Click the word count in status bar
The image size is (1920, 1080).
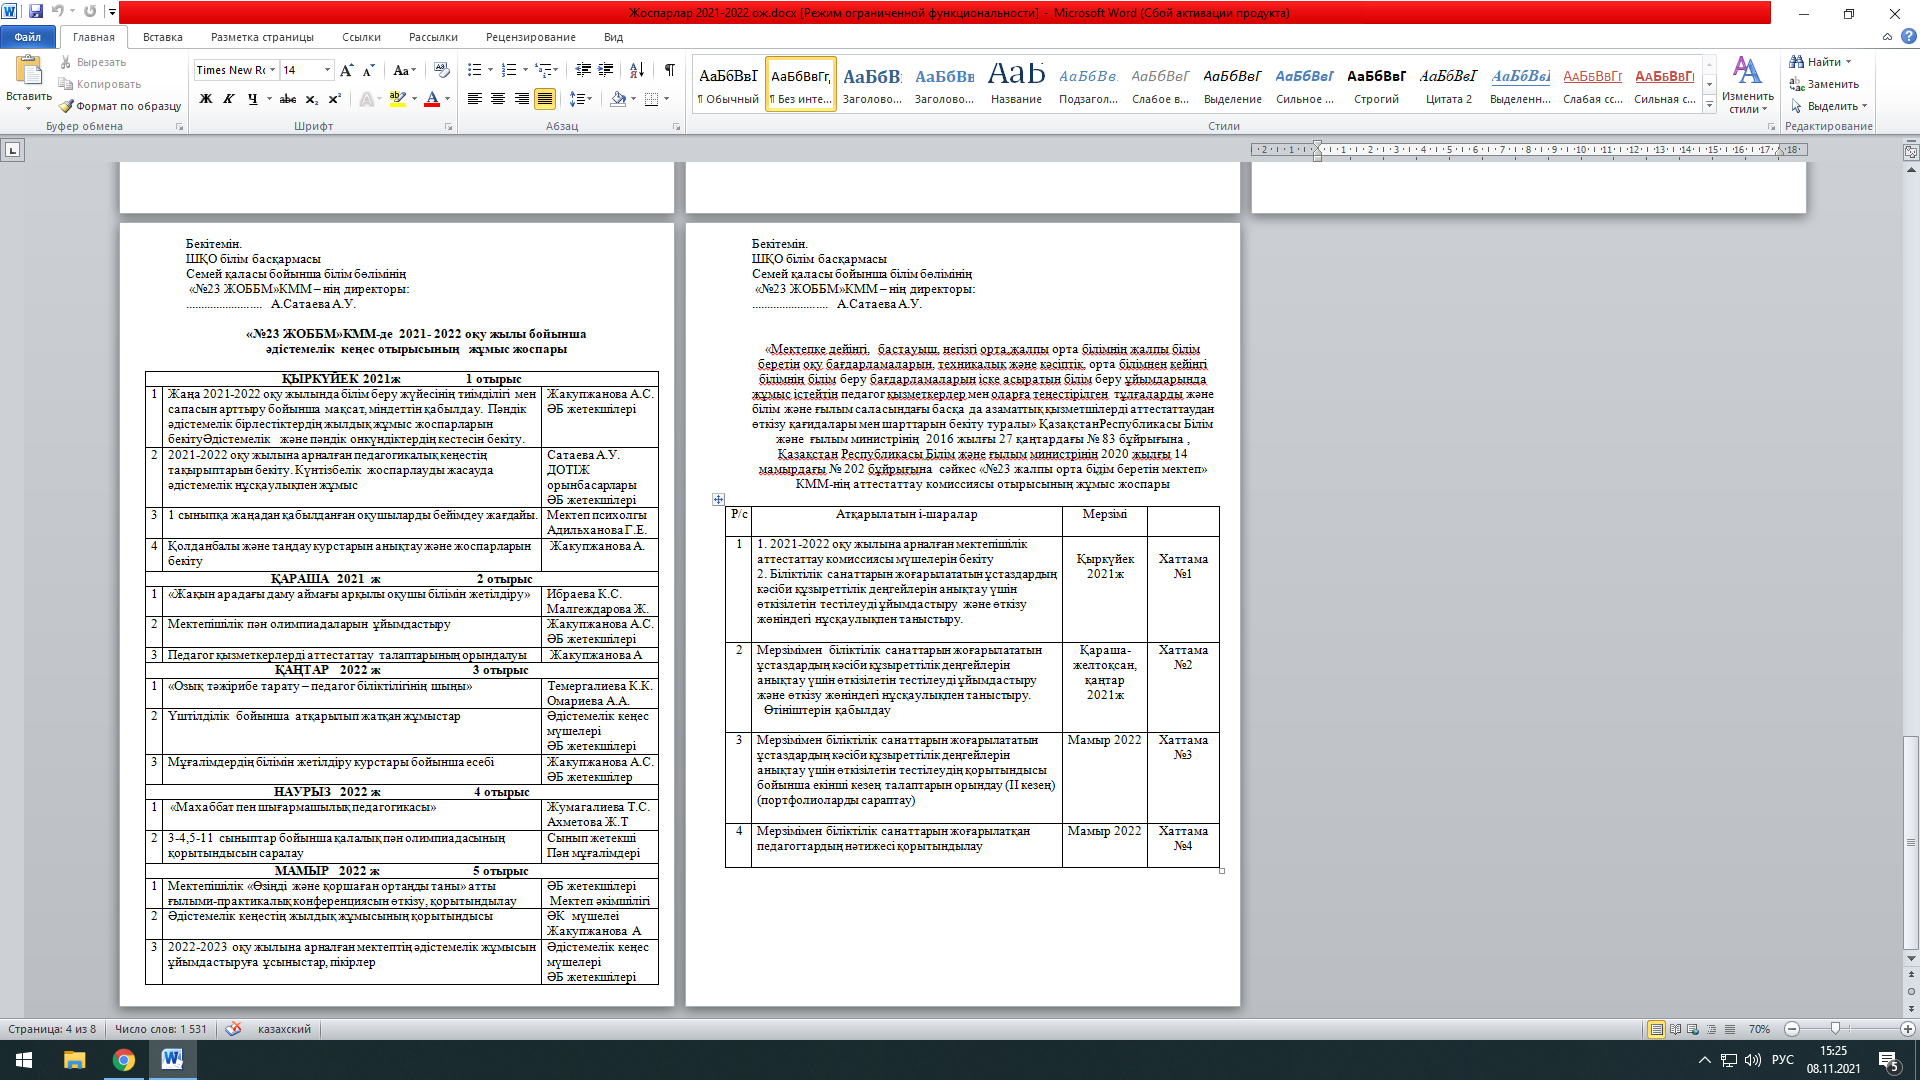[160, 1029]
